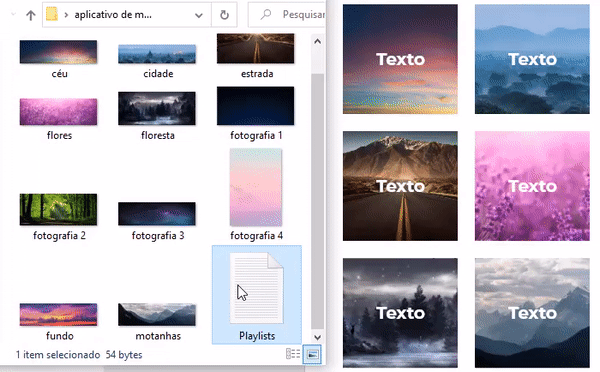Click the 'flores' file name label

[59, 135]
